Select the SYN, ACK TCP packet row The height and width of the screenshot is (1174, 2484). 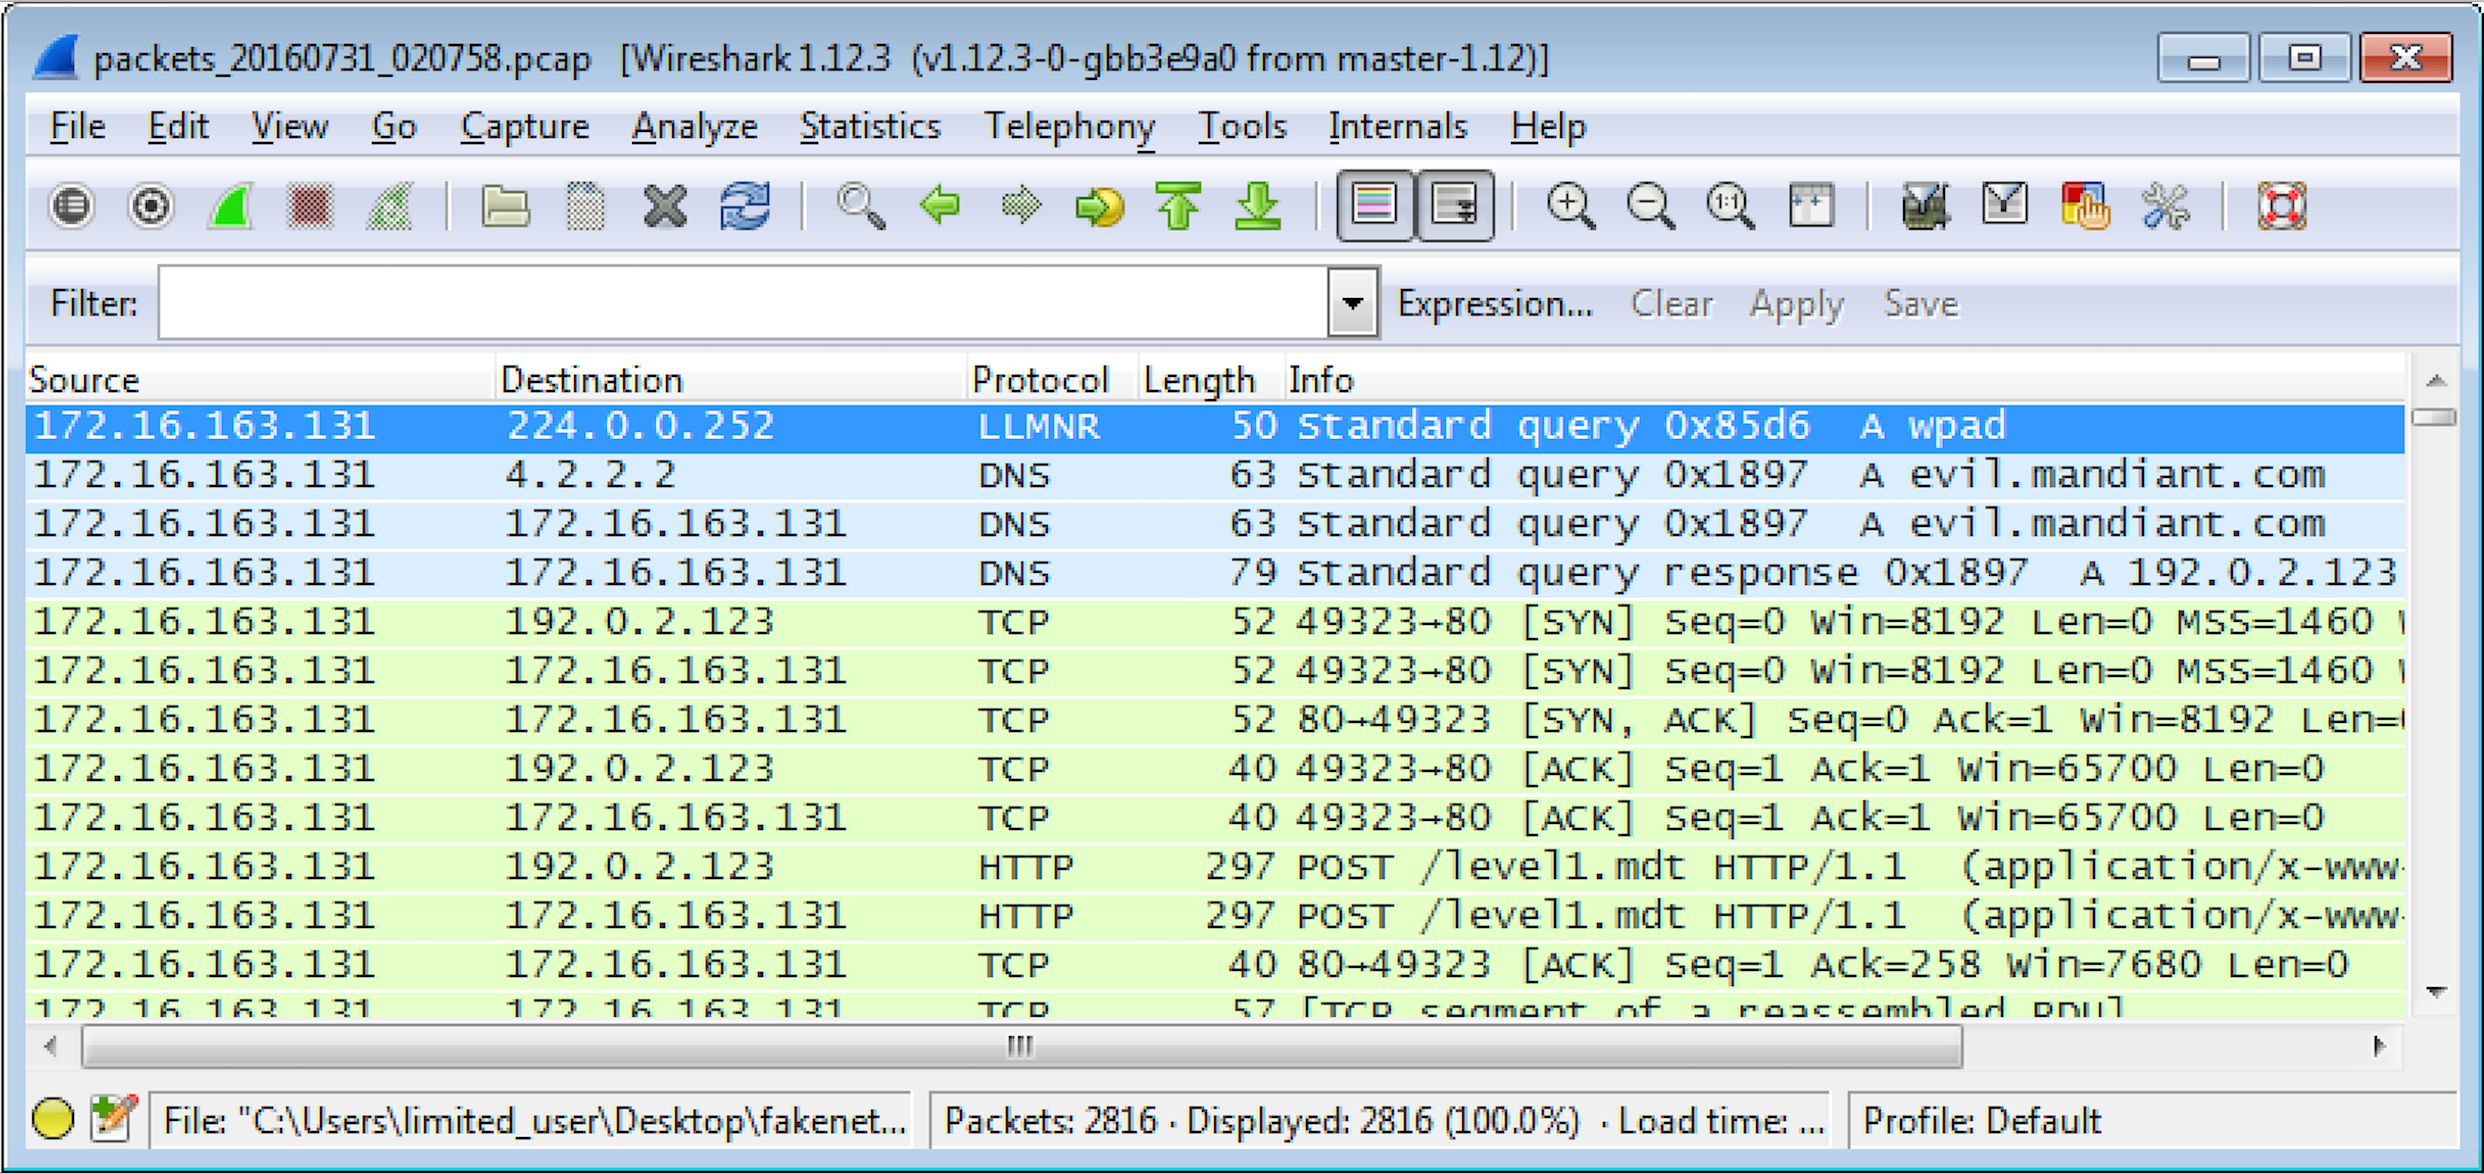click(x=1215, y=720)
